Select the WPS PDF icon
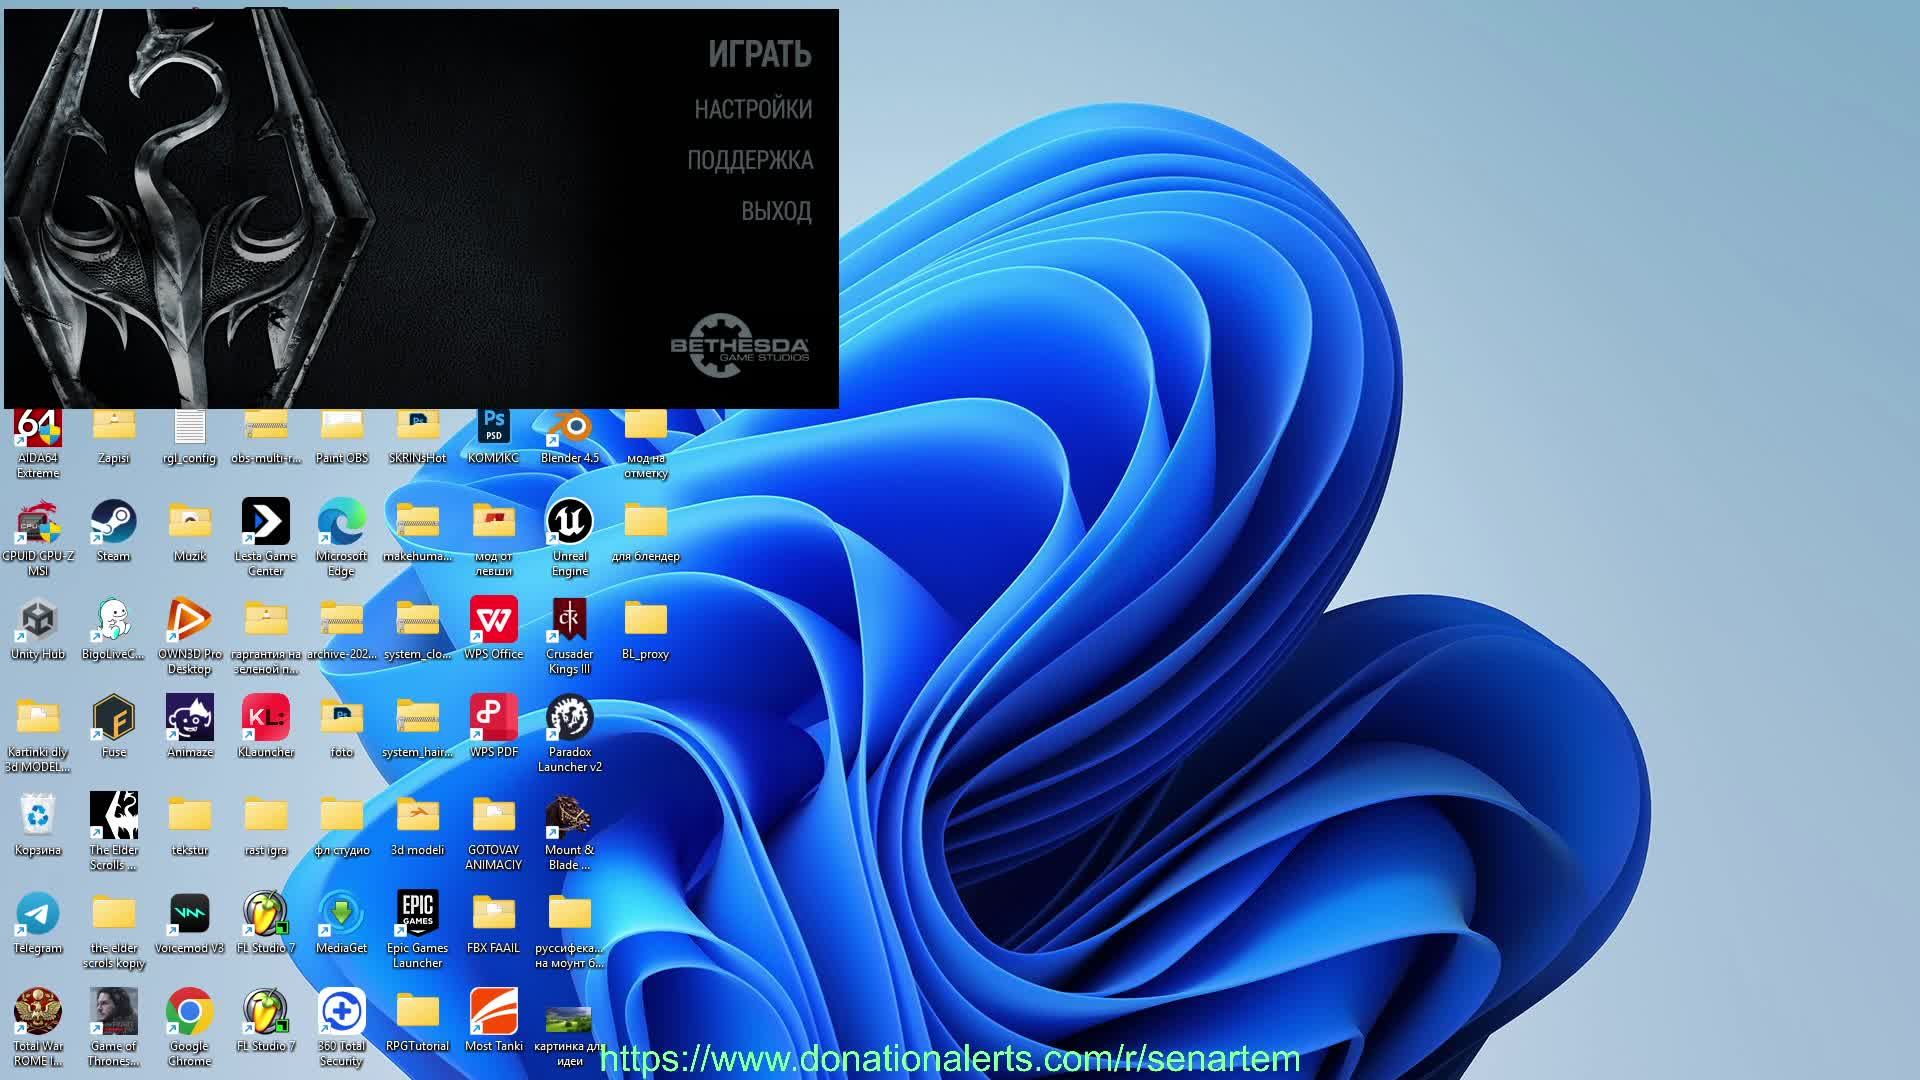 [x=494, y=727]
